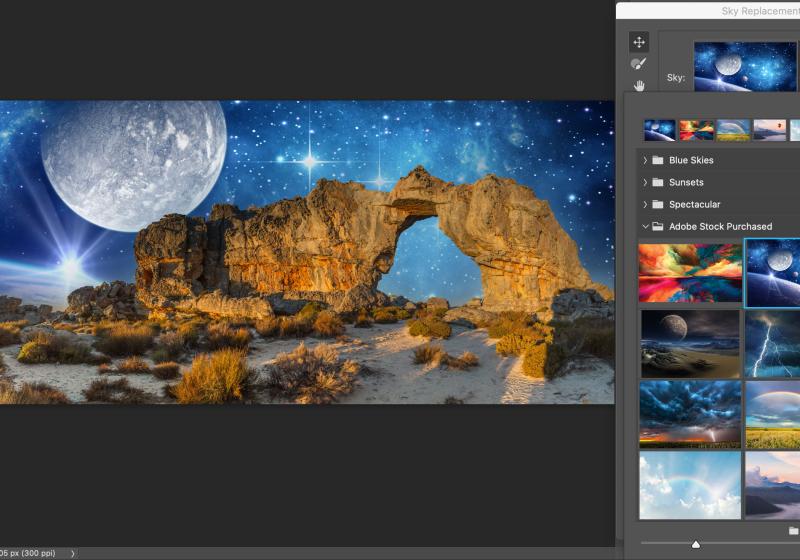Click the status bar arrow next to ppi
This screenshot has height=560, width=800.
(x=72, y=553)
